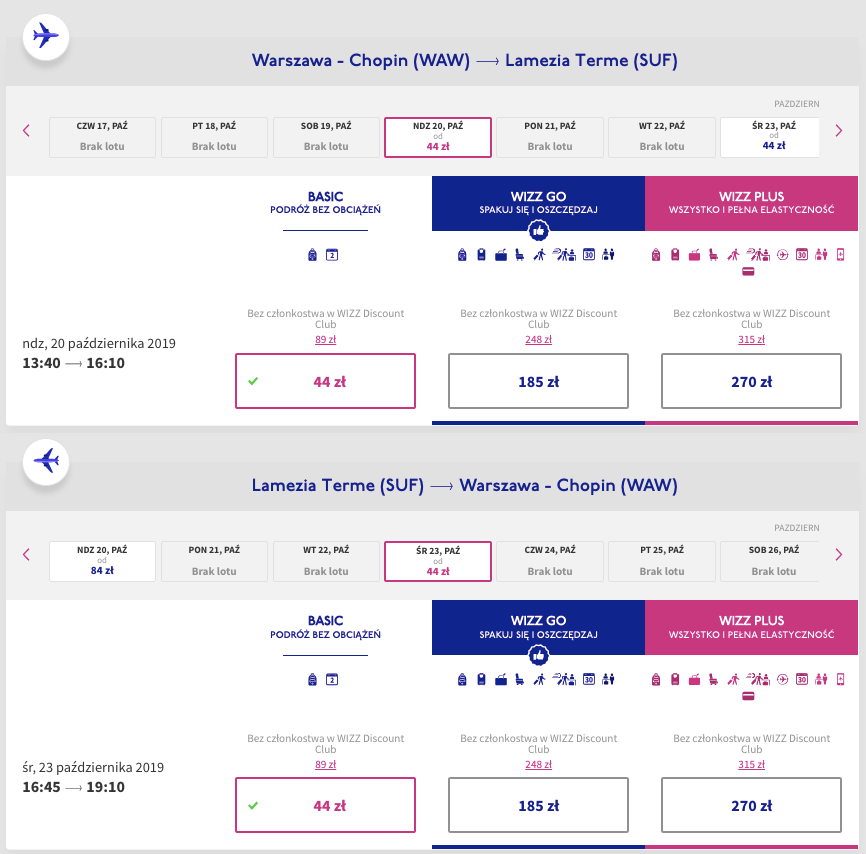Select return BASIC fare 44 zł
Screen dimensions: 866x854
click(x=325, y=805)
